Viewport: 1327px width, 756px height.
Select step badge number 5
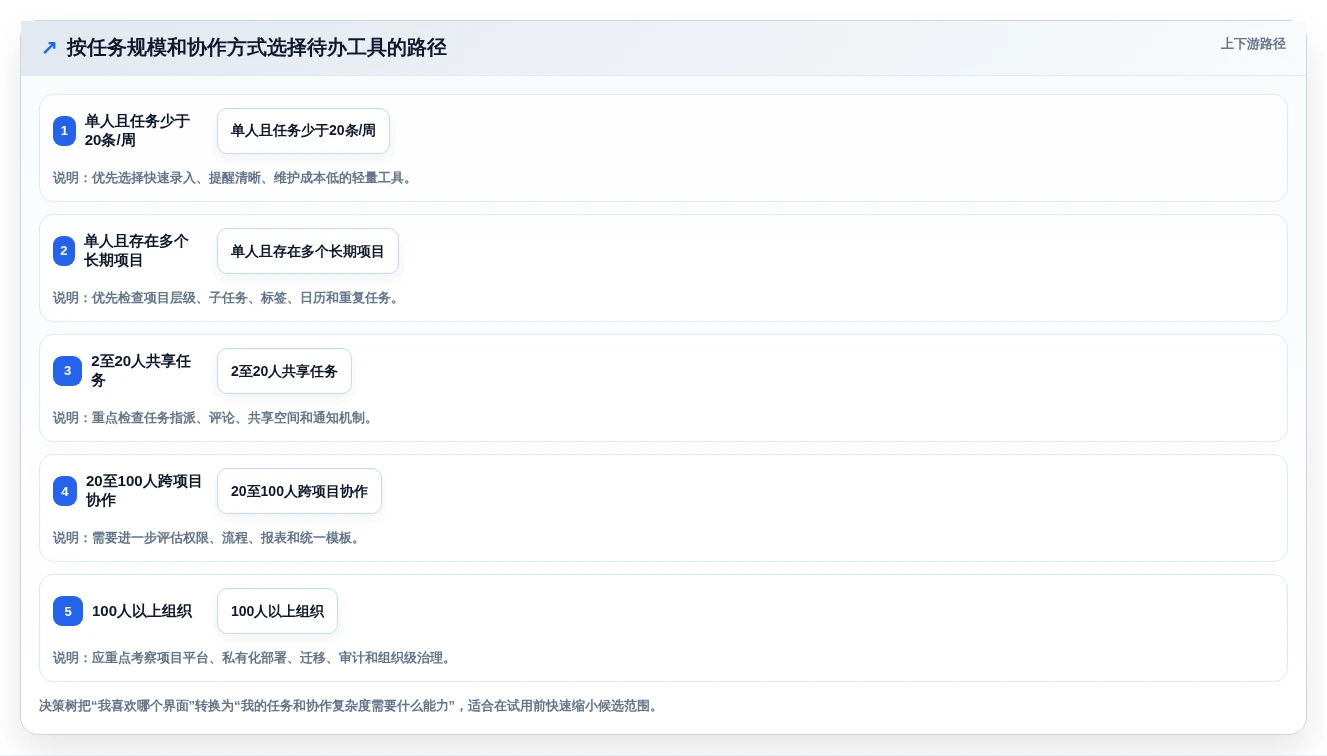[x=68, y=611]
